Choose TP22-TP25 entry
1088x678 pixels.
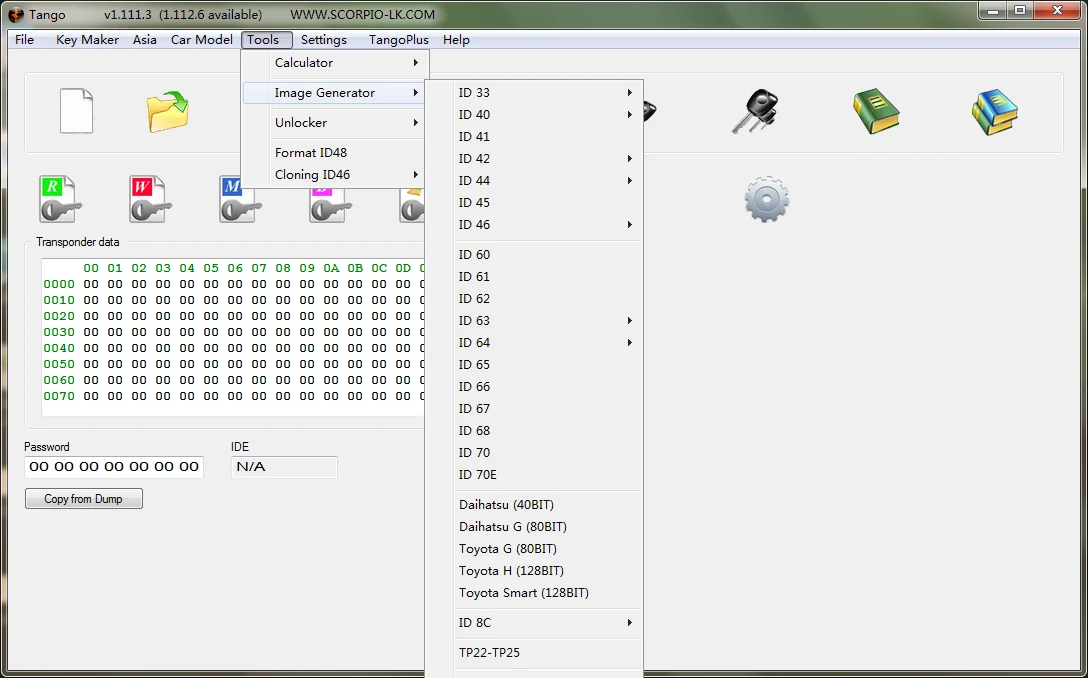tap(534, 652)
